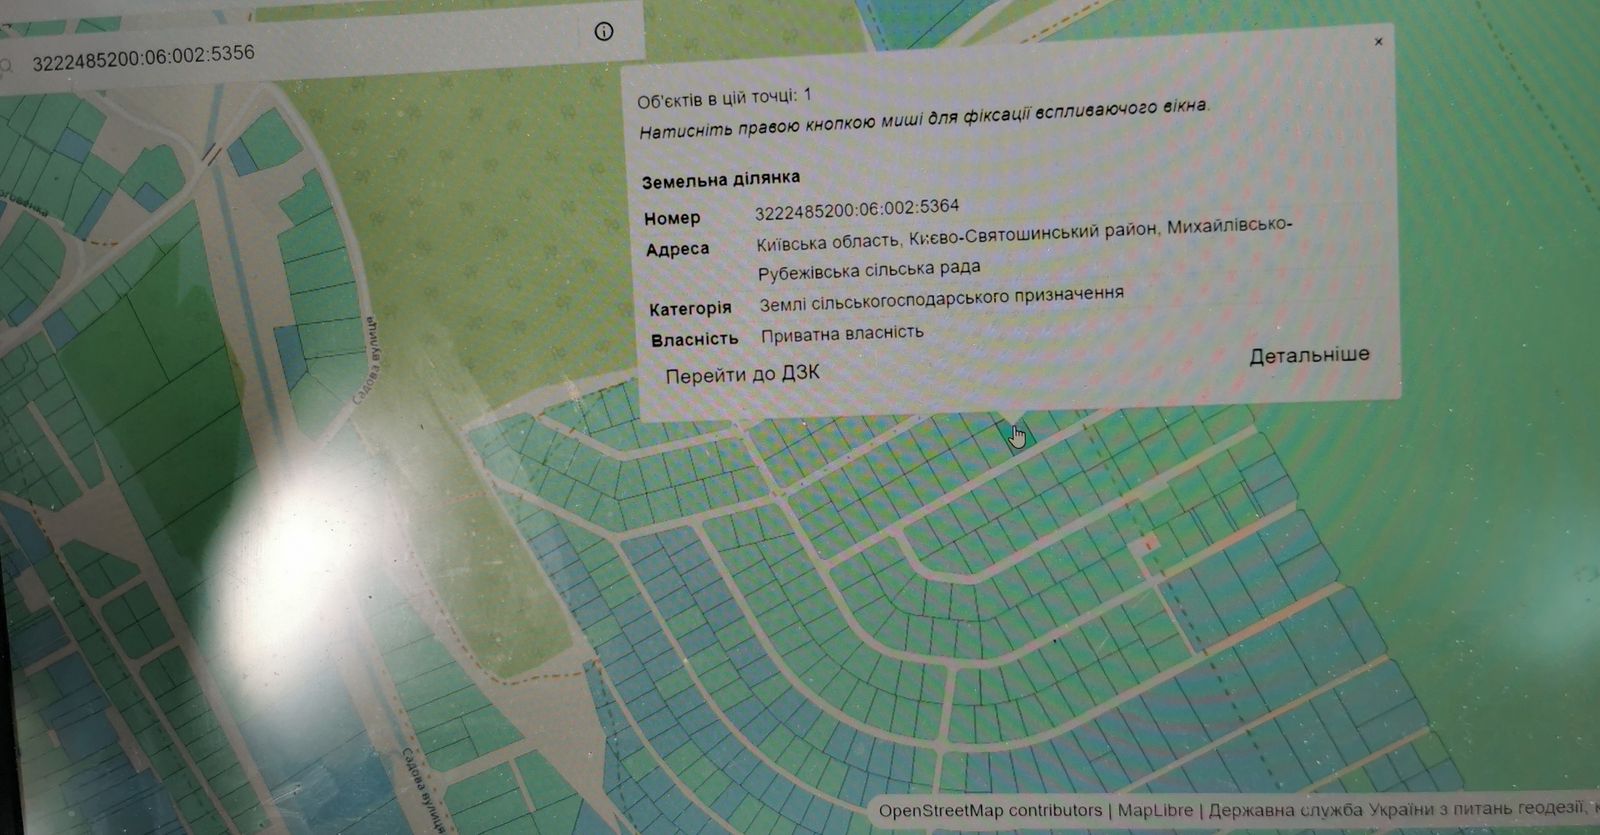This screenshot has height=835, width=1600.
Task: Click the Об'єктів в цій точці: 1 text
Action: click(725, 98)
